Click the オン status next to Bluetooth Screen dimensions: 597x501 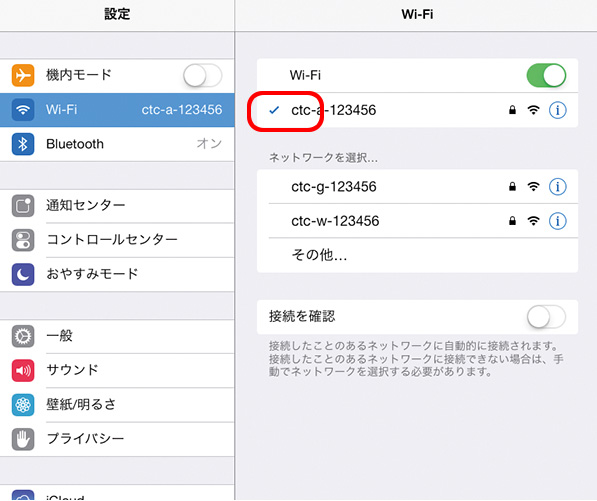click(209, 144)
